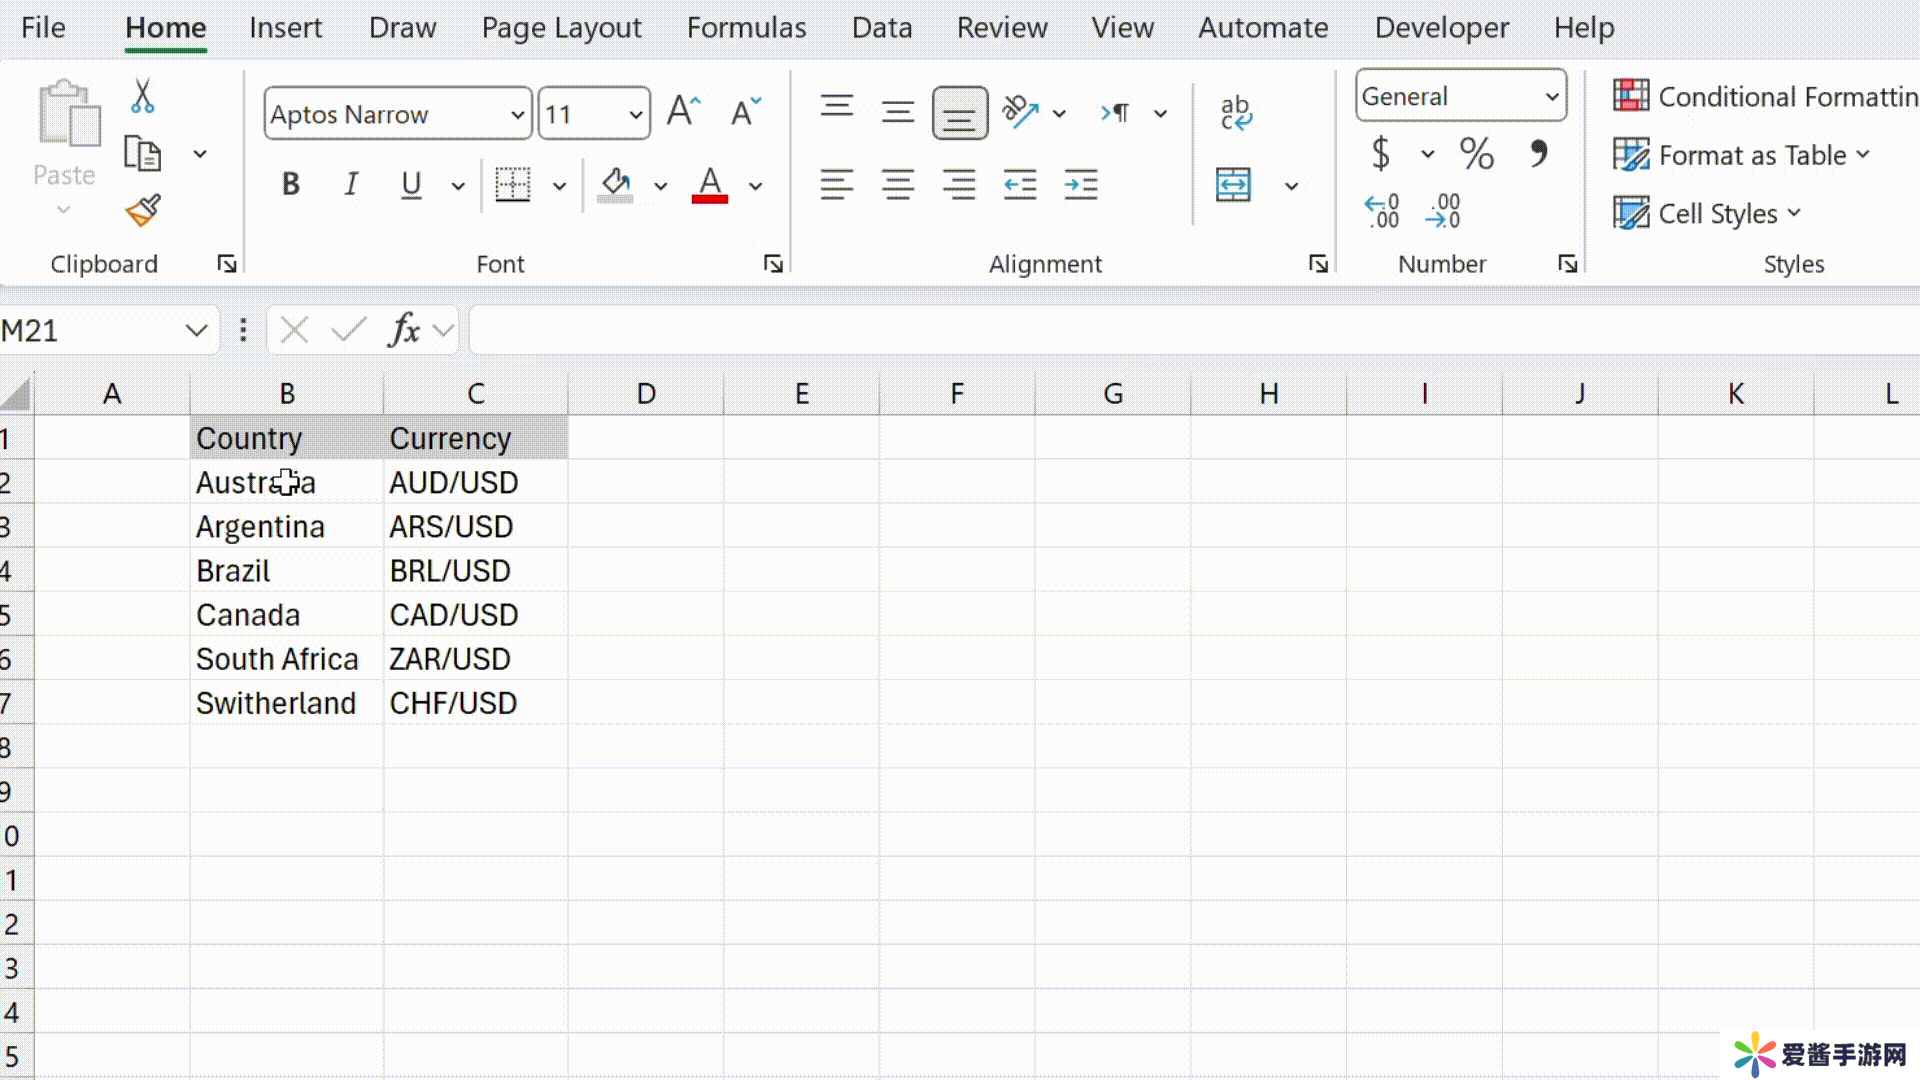Click the Cut scissors icon
The width and height of the screenshot is (1920, 1080).
tap(142, 96)
